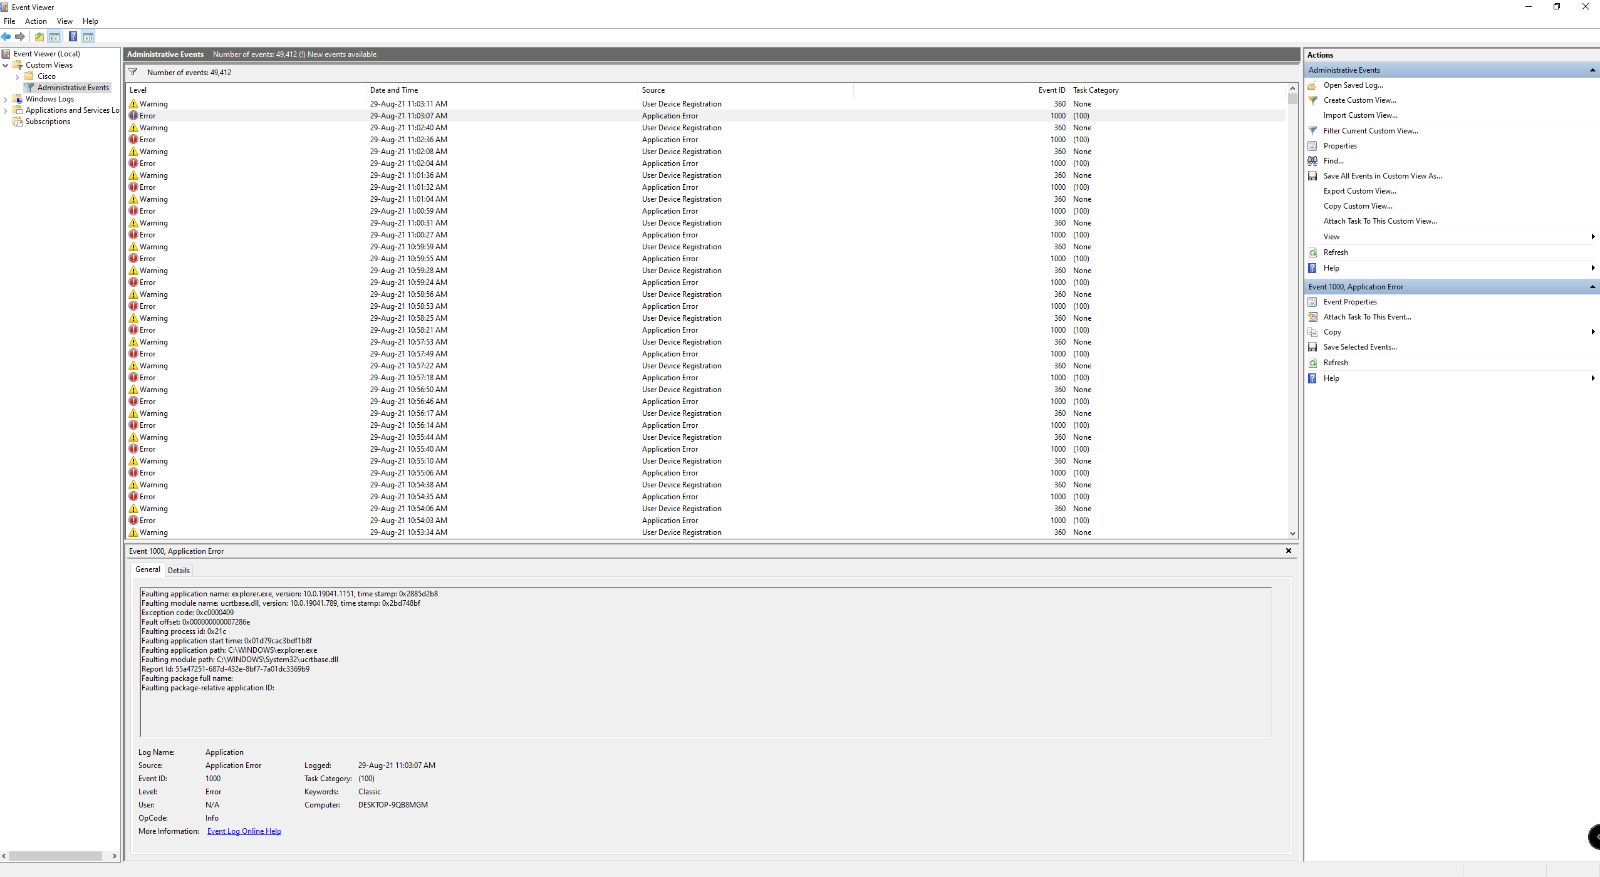Sort events by the Event ID column header
Image resolution: width=1600 pixels, height=877 pixels.
click(961, 90)
